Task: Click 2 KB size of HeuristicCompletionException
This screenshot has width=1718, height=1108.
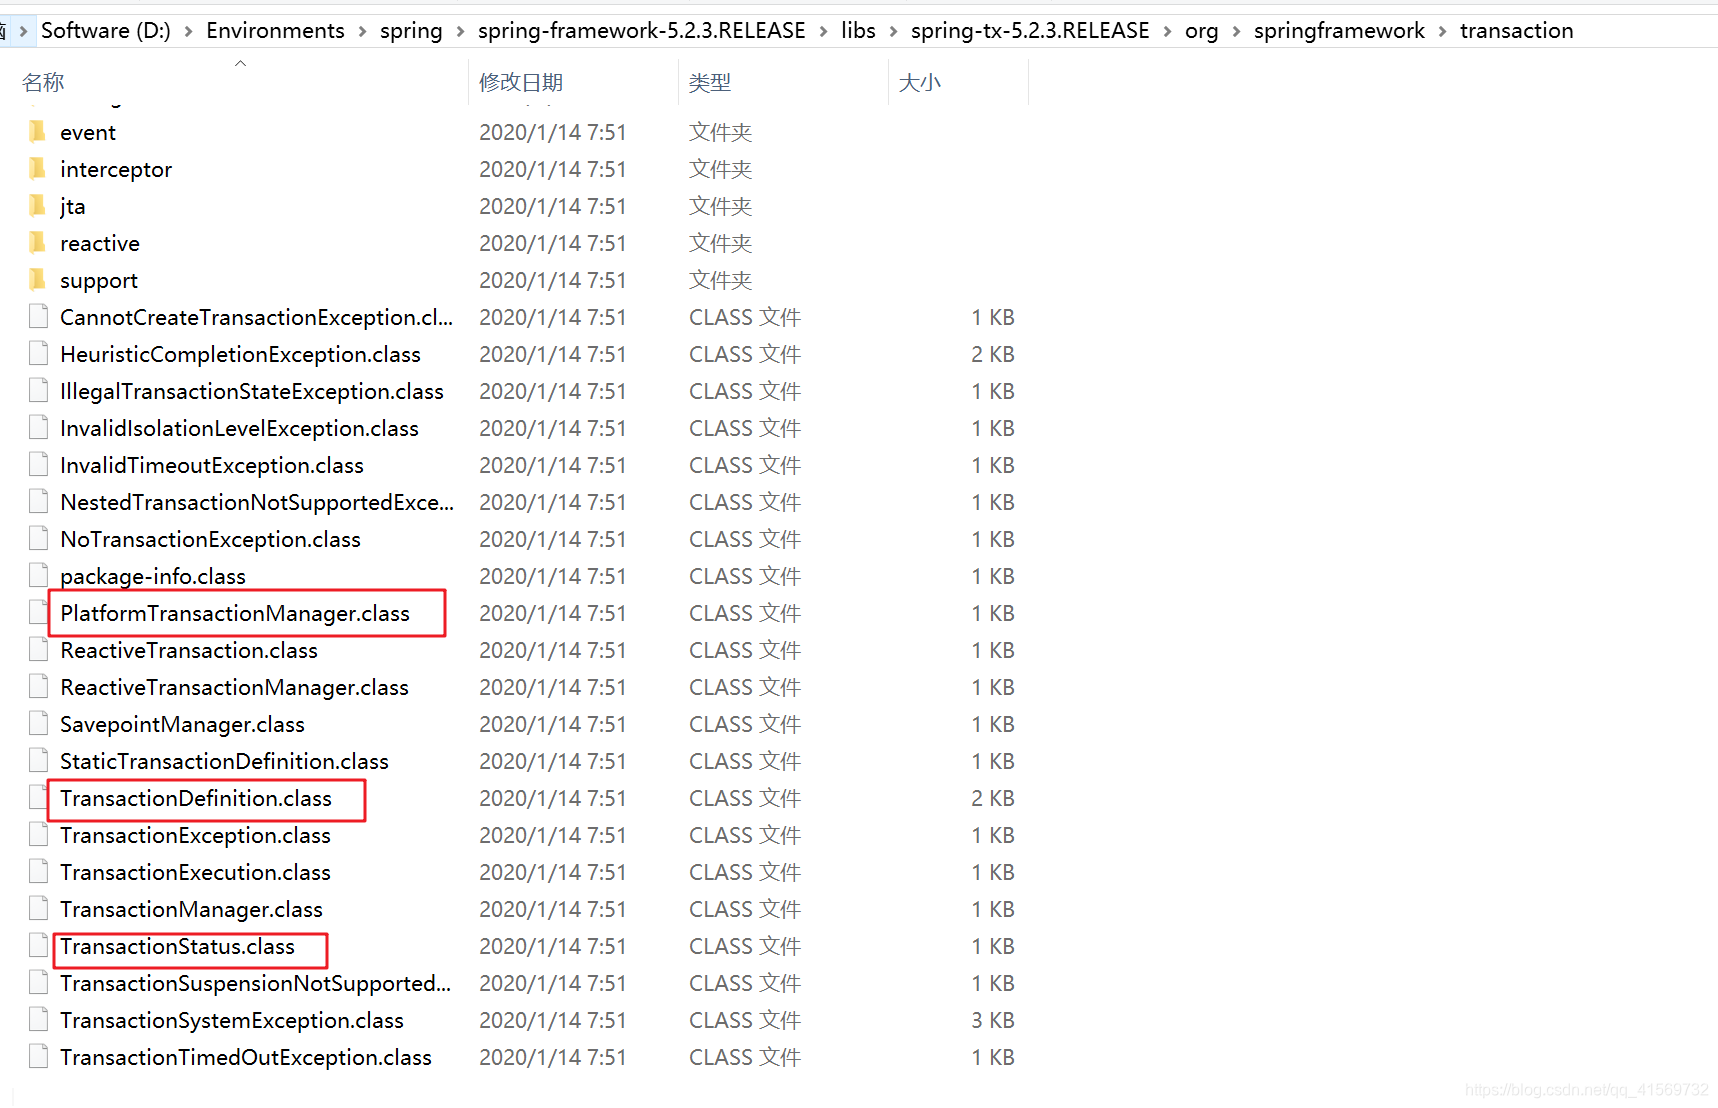Action: tap(993, 354)
